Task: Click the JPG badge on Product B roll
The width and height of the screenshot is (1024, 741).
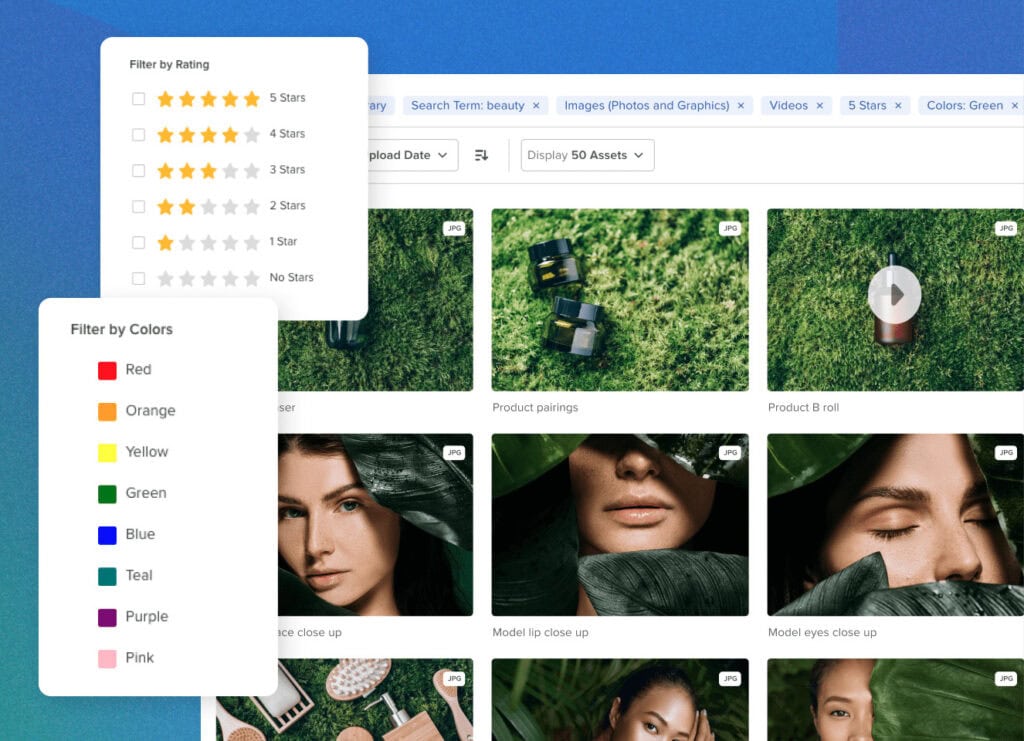Action: 1006,228
